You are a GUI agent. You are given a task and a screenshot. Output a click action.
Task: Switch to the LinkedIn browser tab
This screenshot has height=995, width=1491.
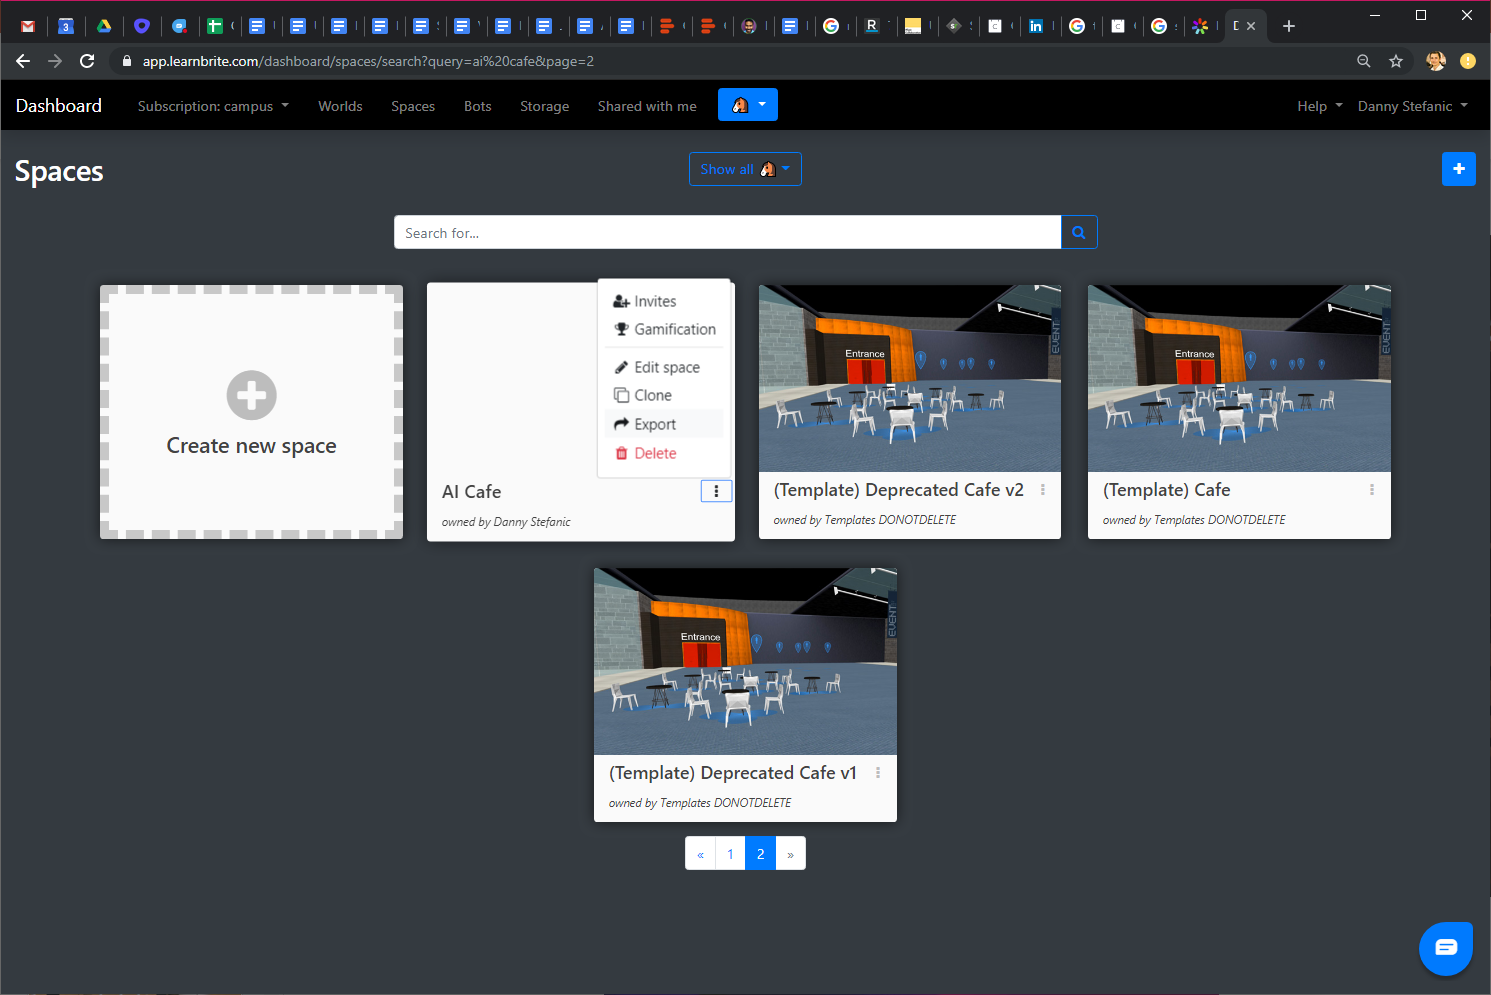click(1036, 26)
